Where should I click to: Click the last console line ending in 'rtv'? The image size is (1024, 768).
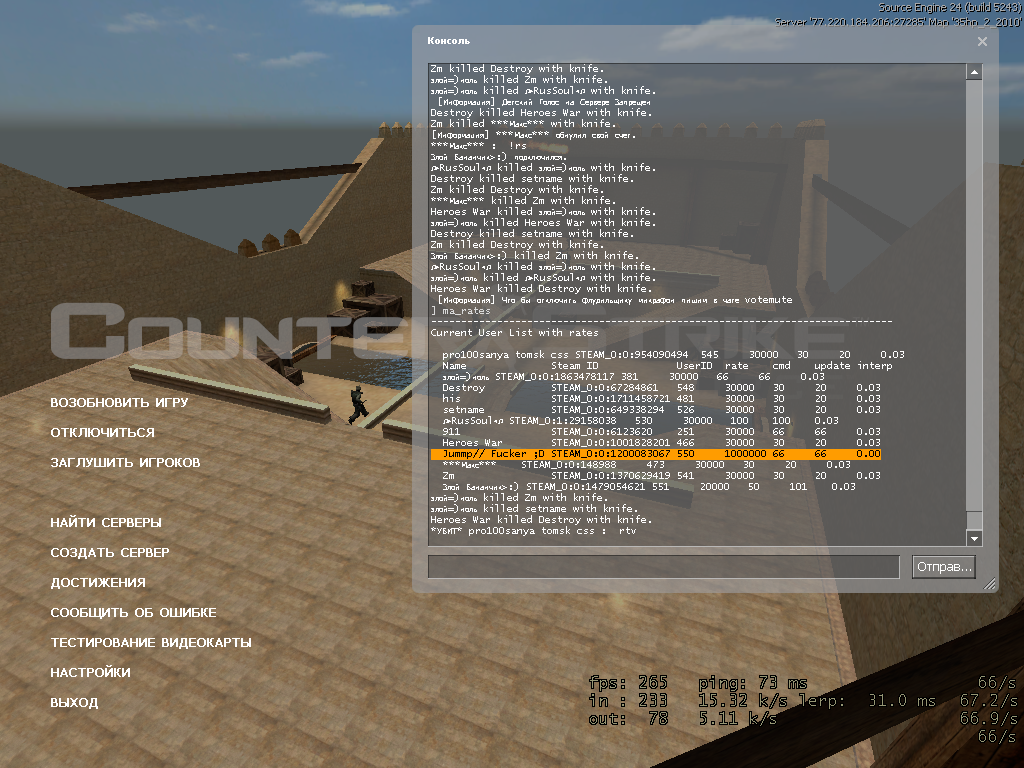[x=534, y=531]
